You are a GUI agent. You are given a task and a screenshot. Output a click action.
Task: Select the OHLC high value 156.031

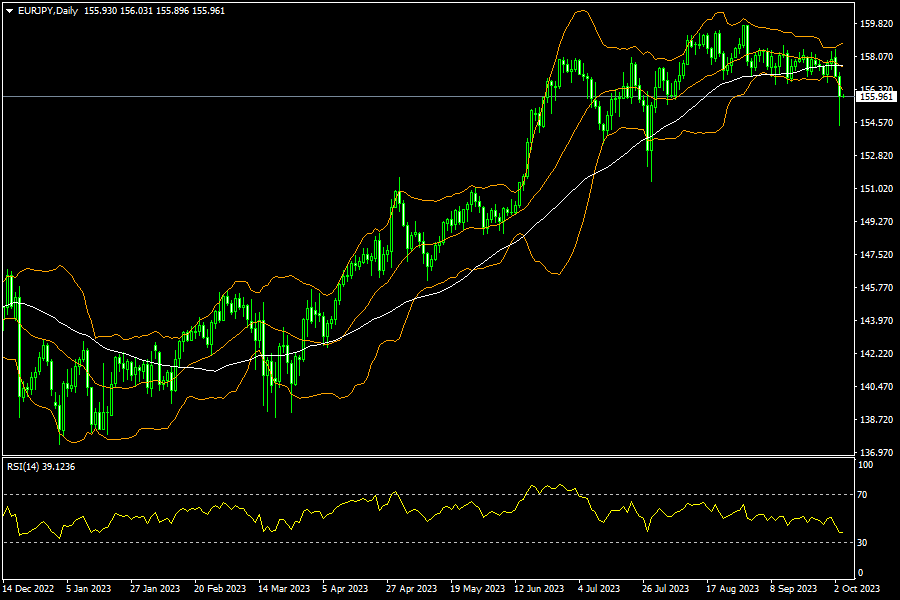coord(136,11)
